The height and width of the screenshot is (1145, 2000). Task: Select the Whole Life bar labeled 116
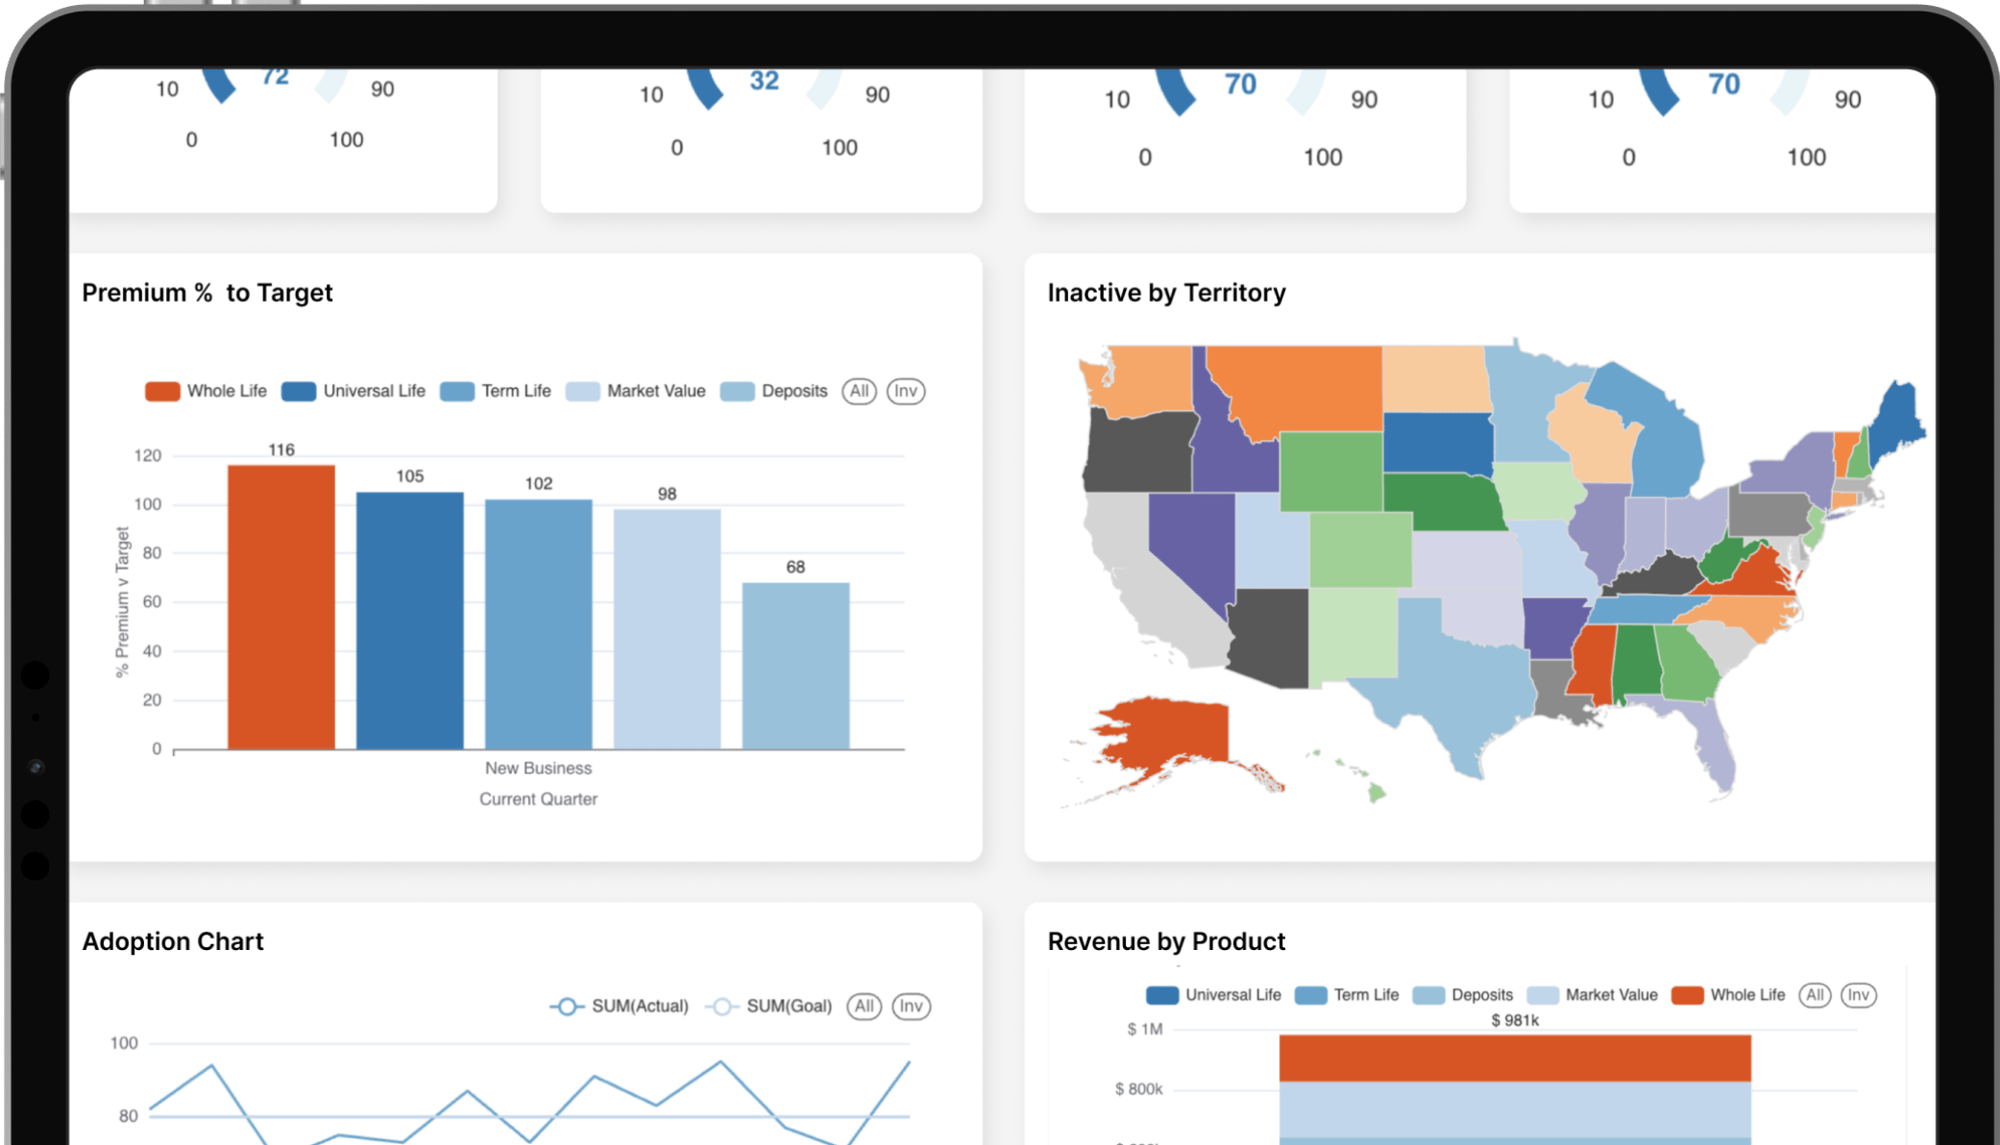tap(281, 607)
